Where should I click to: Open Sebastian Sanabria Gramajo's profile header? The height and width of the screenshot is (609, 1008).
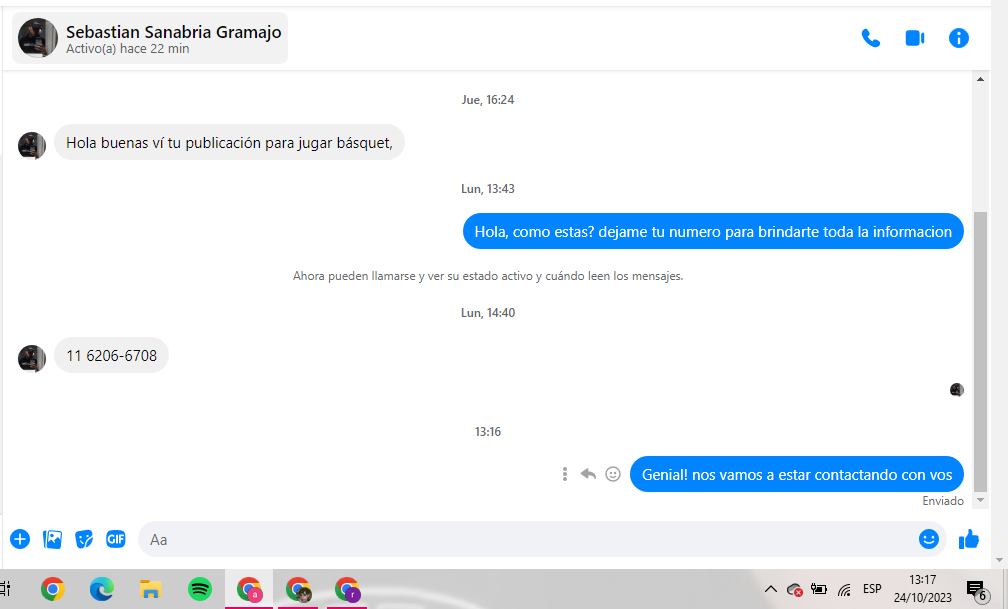(151, 38)
